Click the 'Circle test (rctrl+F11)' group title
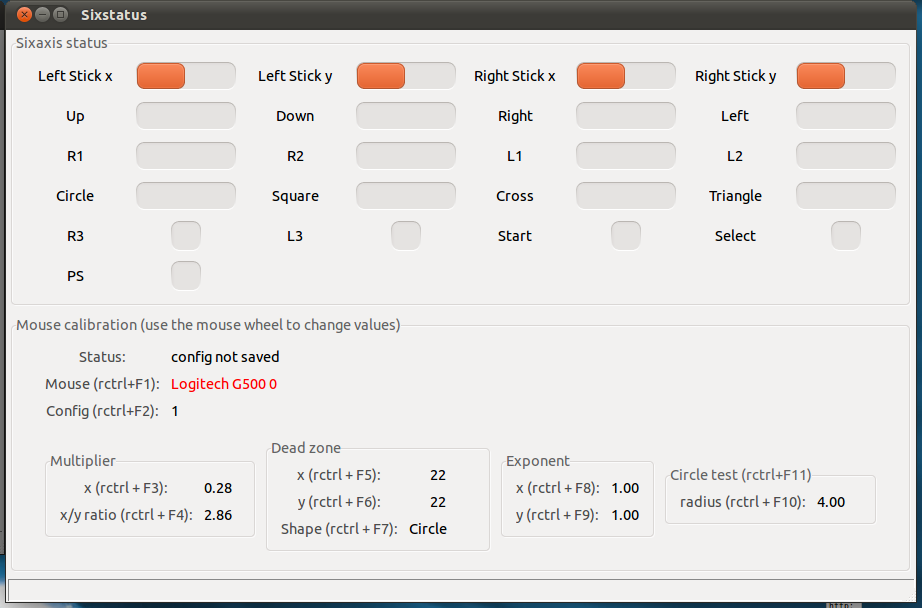This screenshot has height=608, width=922. pyautogui.click(x=741, y=475)
